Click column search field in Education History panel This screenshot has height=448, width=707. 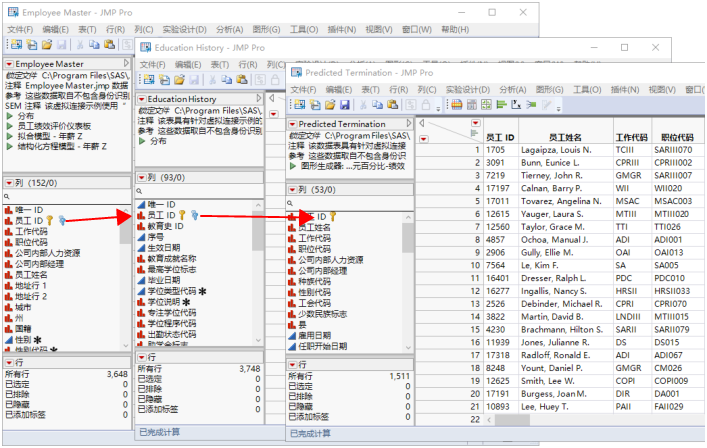click(199, 191)
